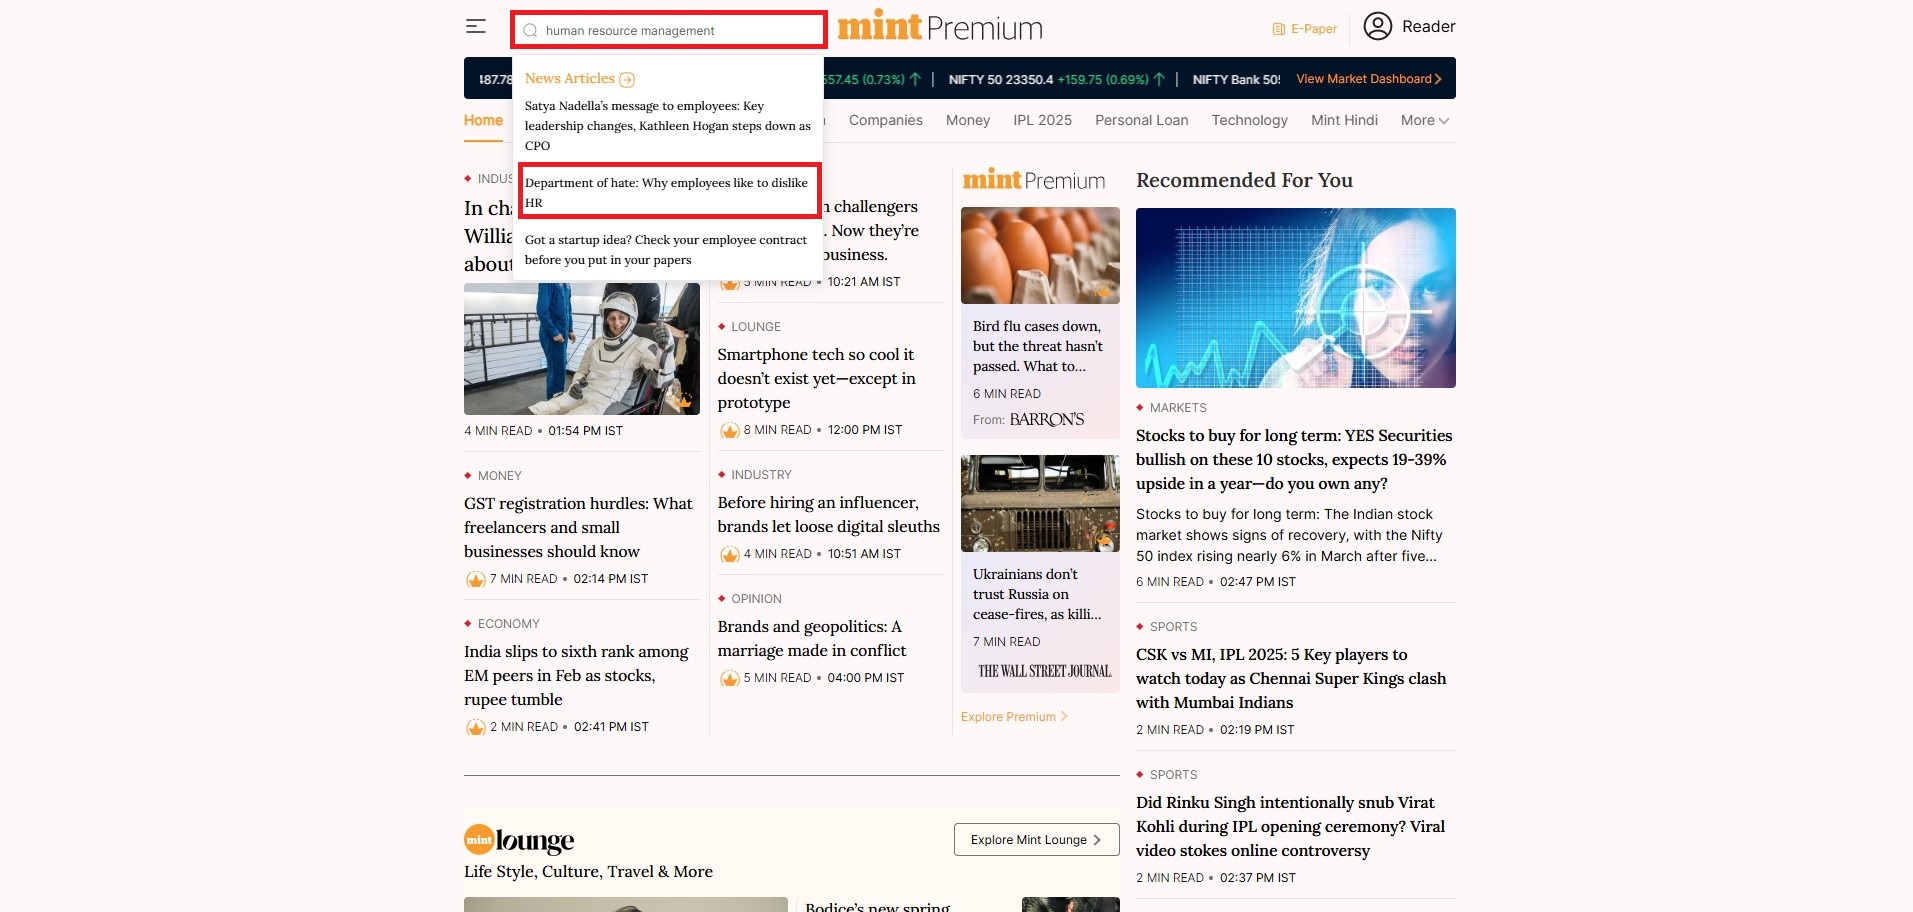Open Explore Premium chevron link

tap(1014, 717)
